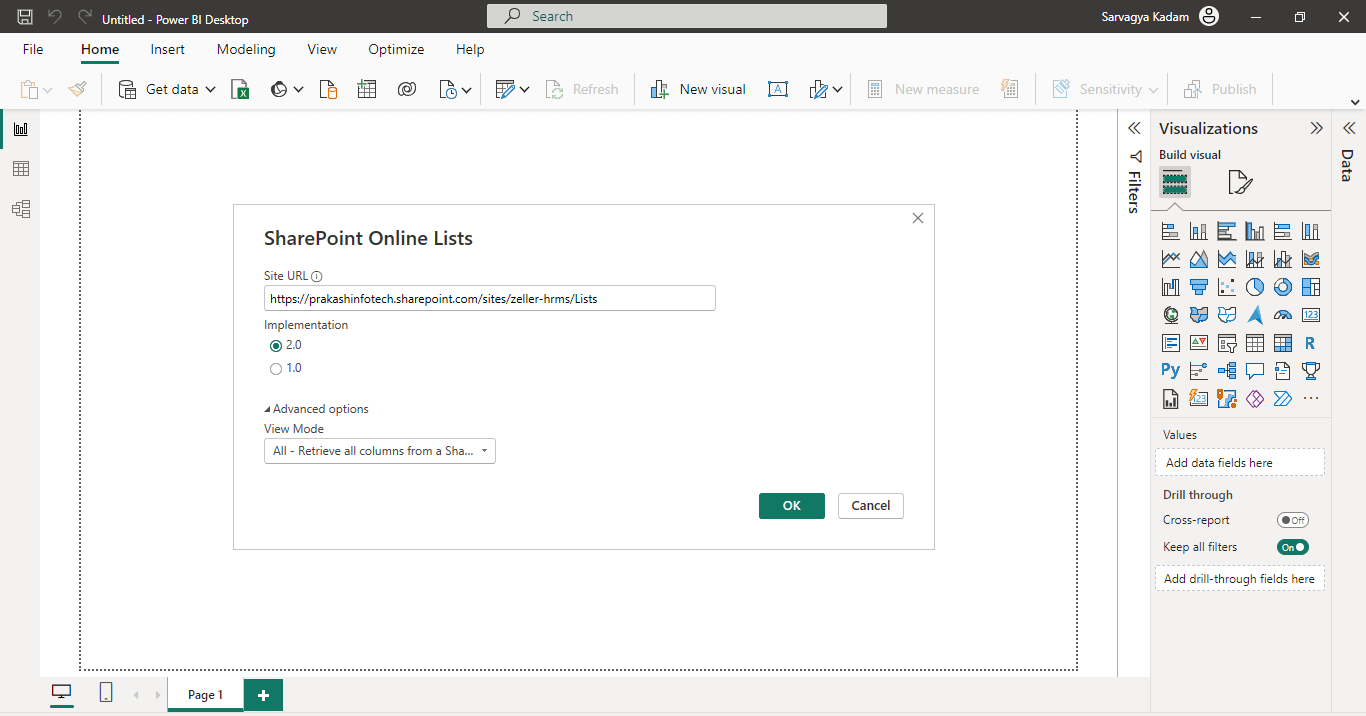This screenshot has width=1366, height=716.
Task: Open the File menu
Action: pyautogui.click(x=33, y=49)
